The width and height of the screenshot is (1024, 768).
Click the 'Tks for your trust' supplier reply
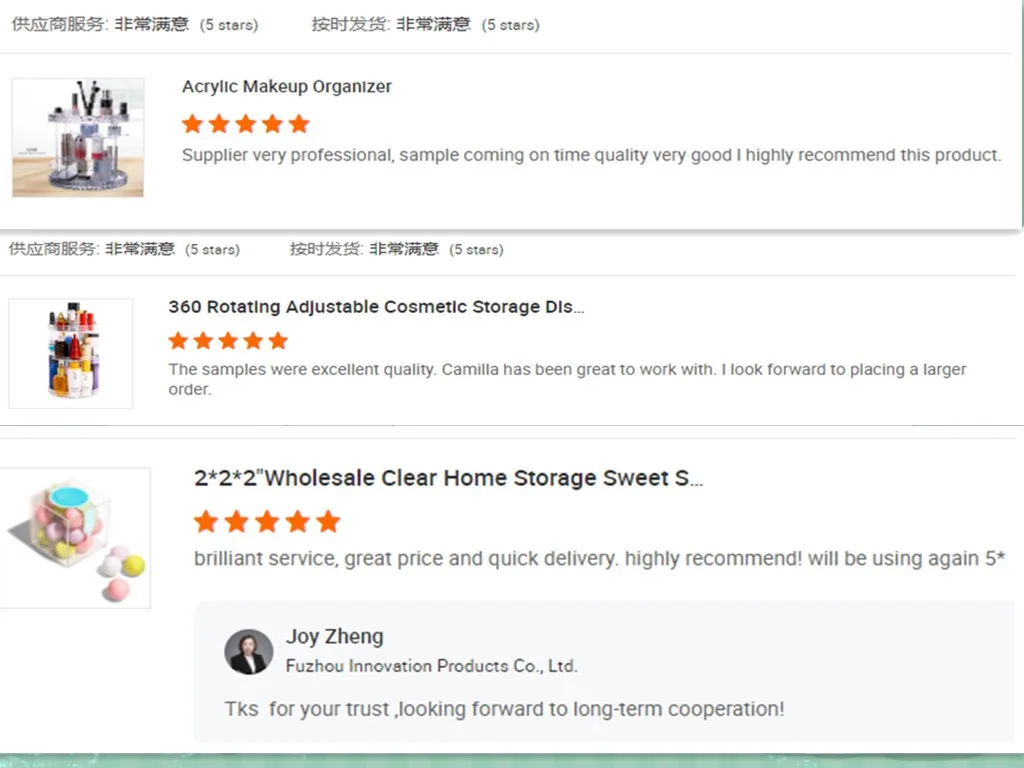[x=504, y=709]
